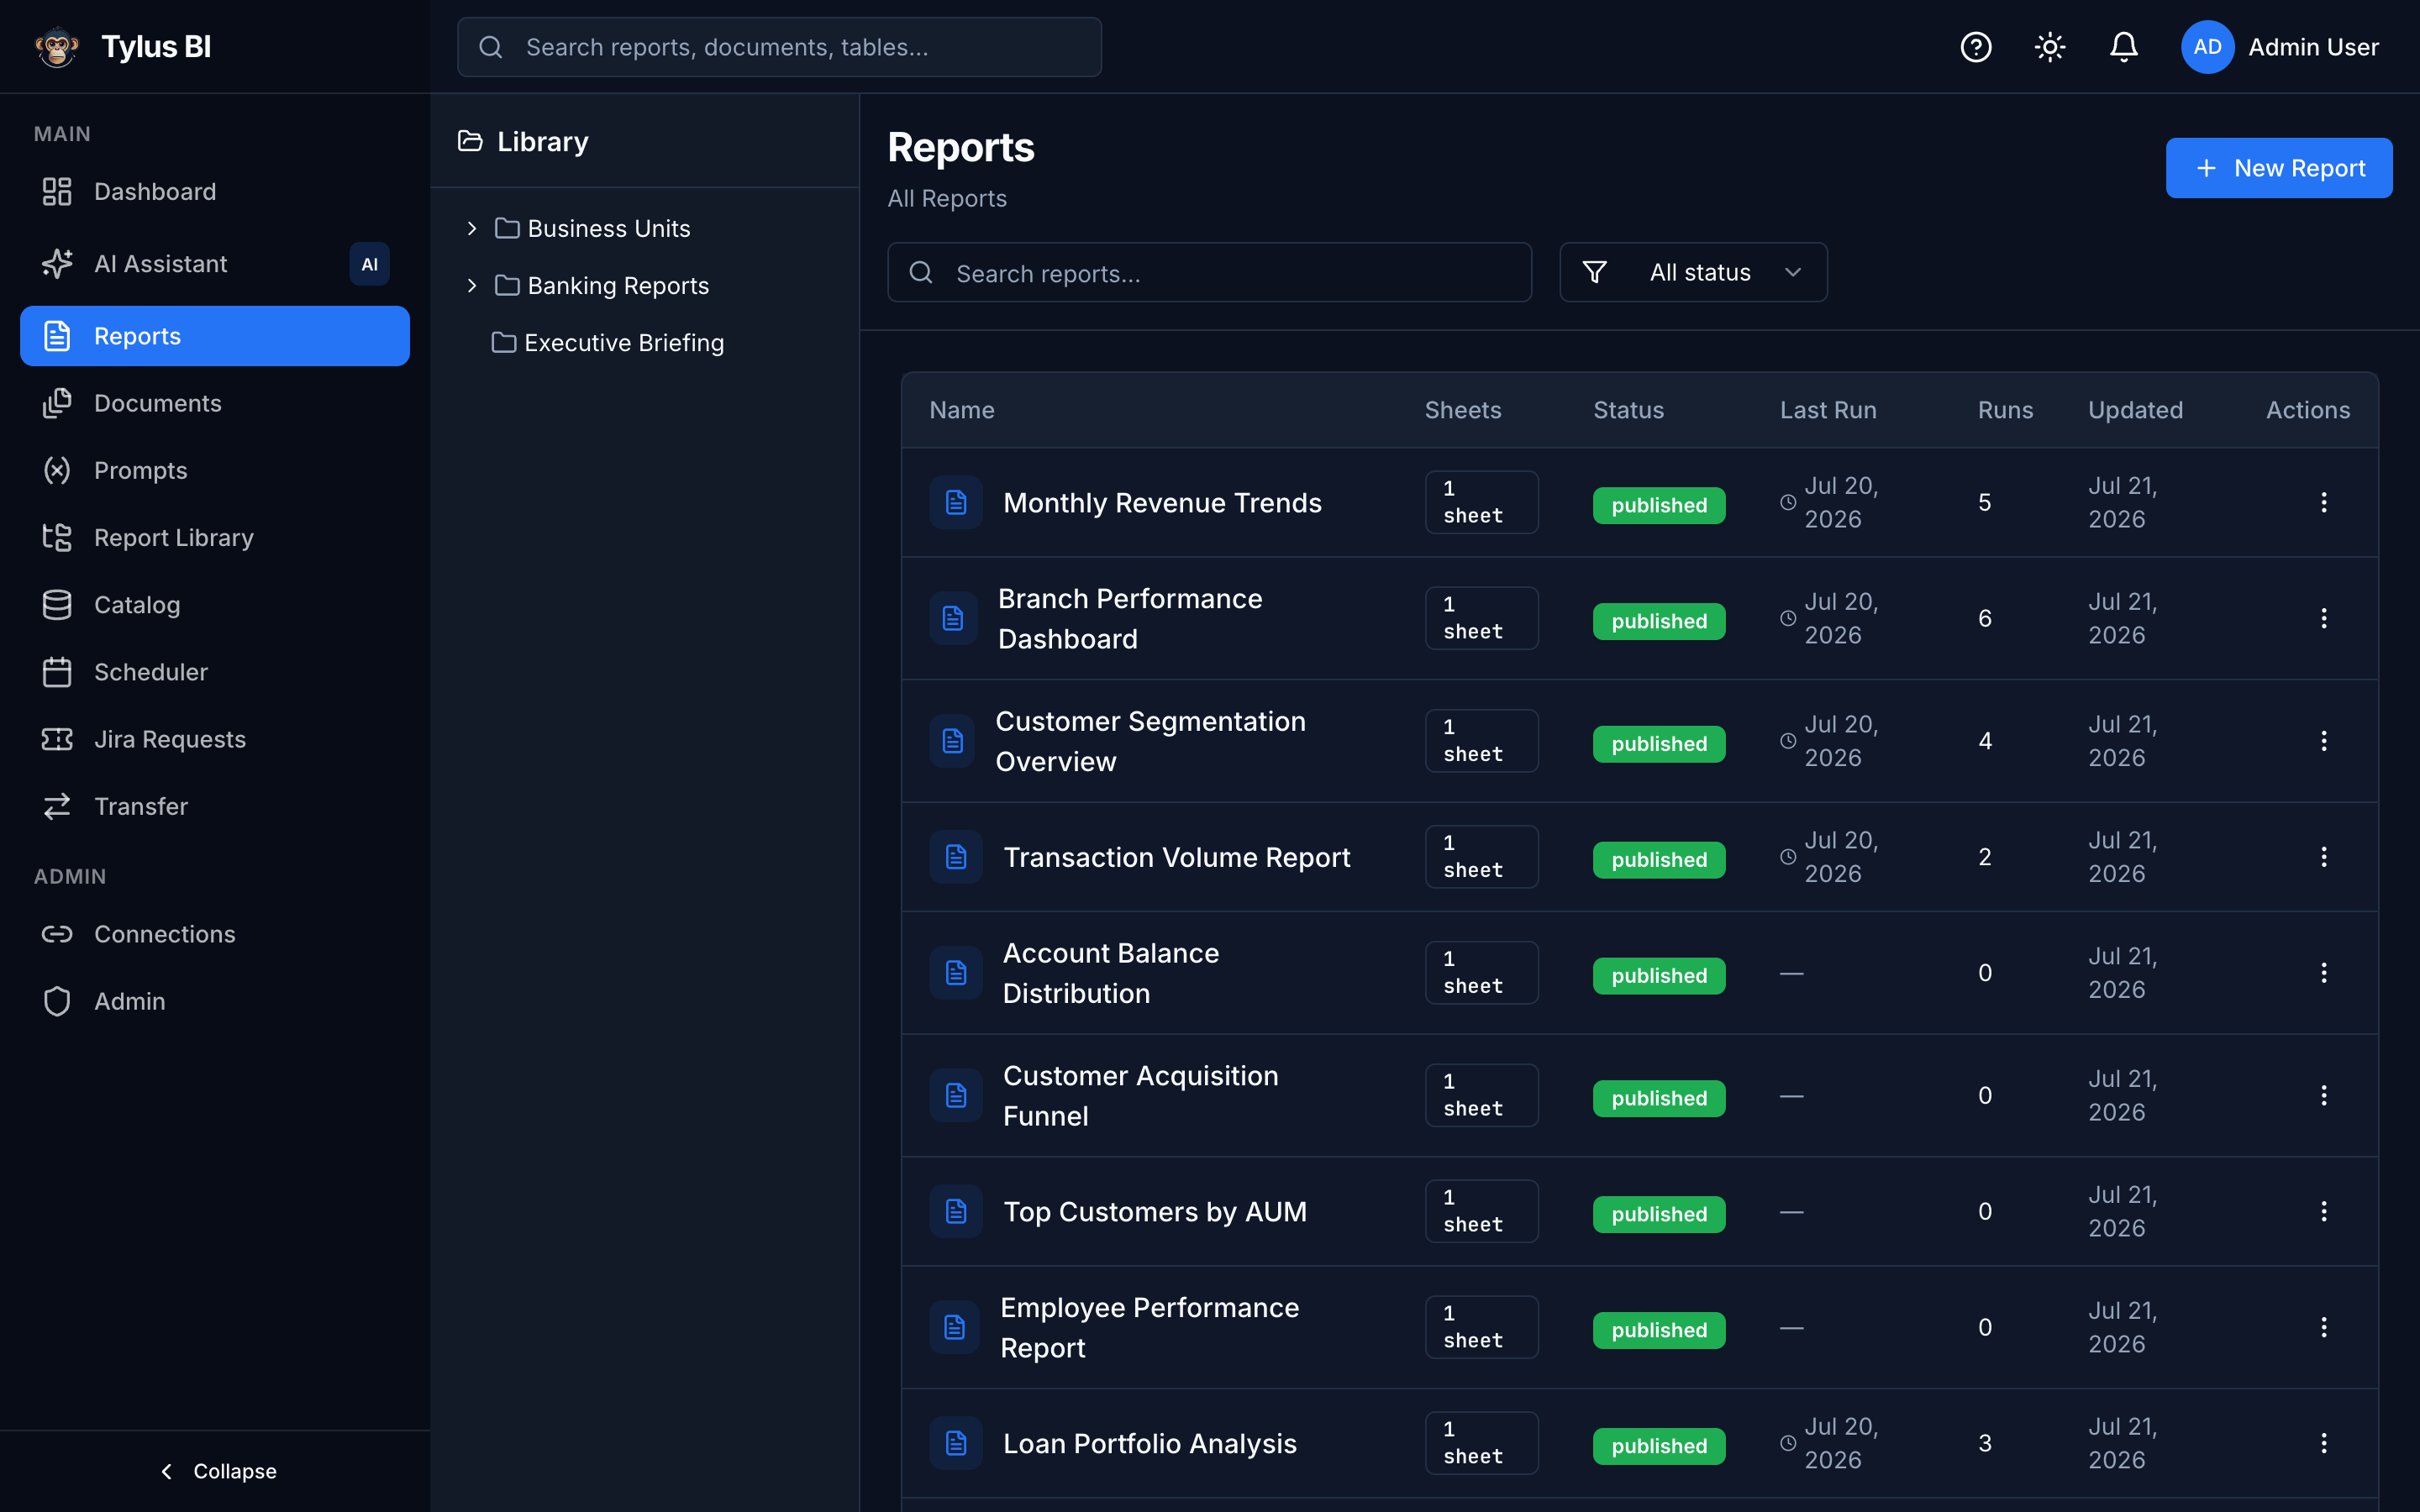2420x1512 pixels.
Task: Click the Prompts variable icon
Action: click(57, 470)
